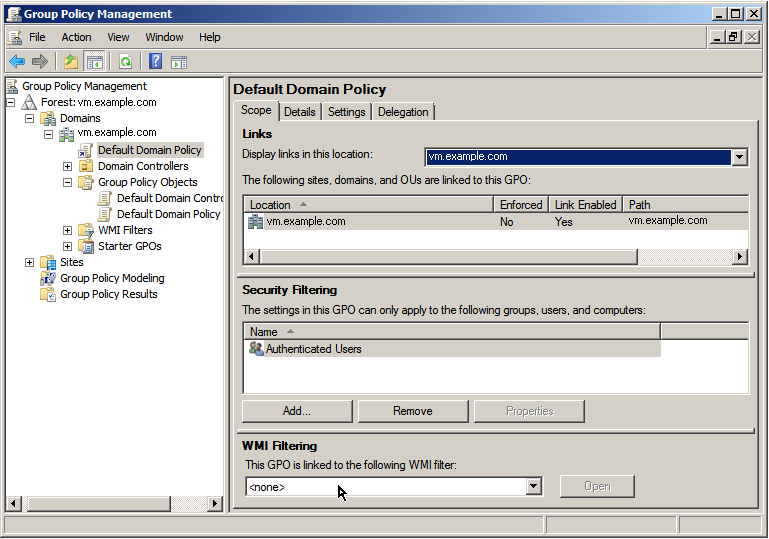The image size is (769, 539).
Task: Click the tree pane scrollbar right arrow
Action: pos(214,503)
